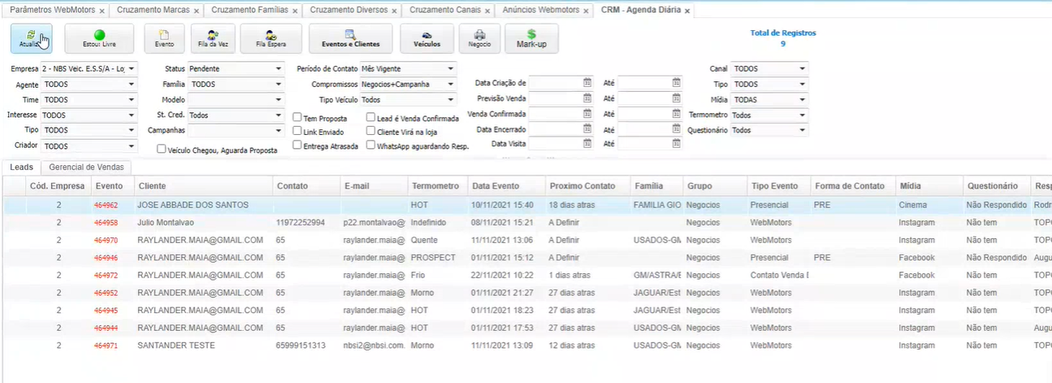Expand the Termometro dropdown
This screenshot has width=1052, height=383.
[770, 115]
